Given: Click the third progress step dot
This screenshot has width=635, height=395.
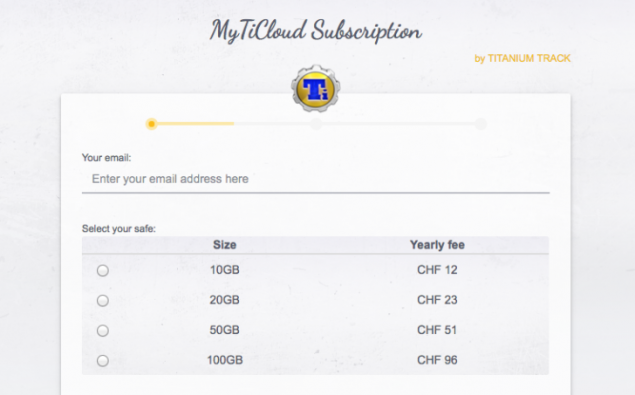Looking at the screenshot, I should point(481,124).
